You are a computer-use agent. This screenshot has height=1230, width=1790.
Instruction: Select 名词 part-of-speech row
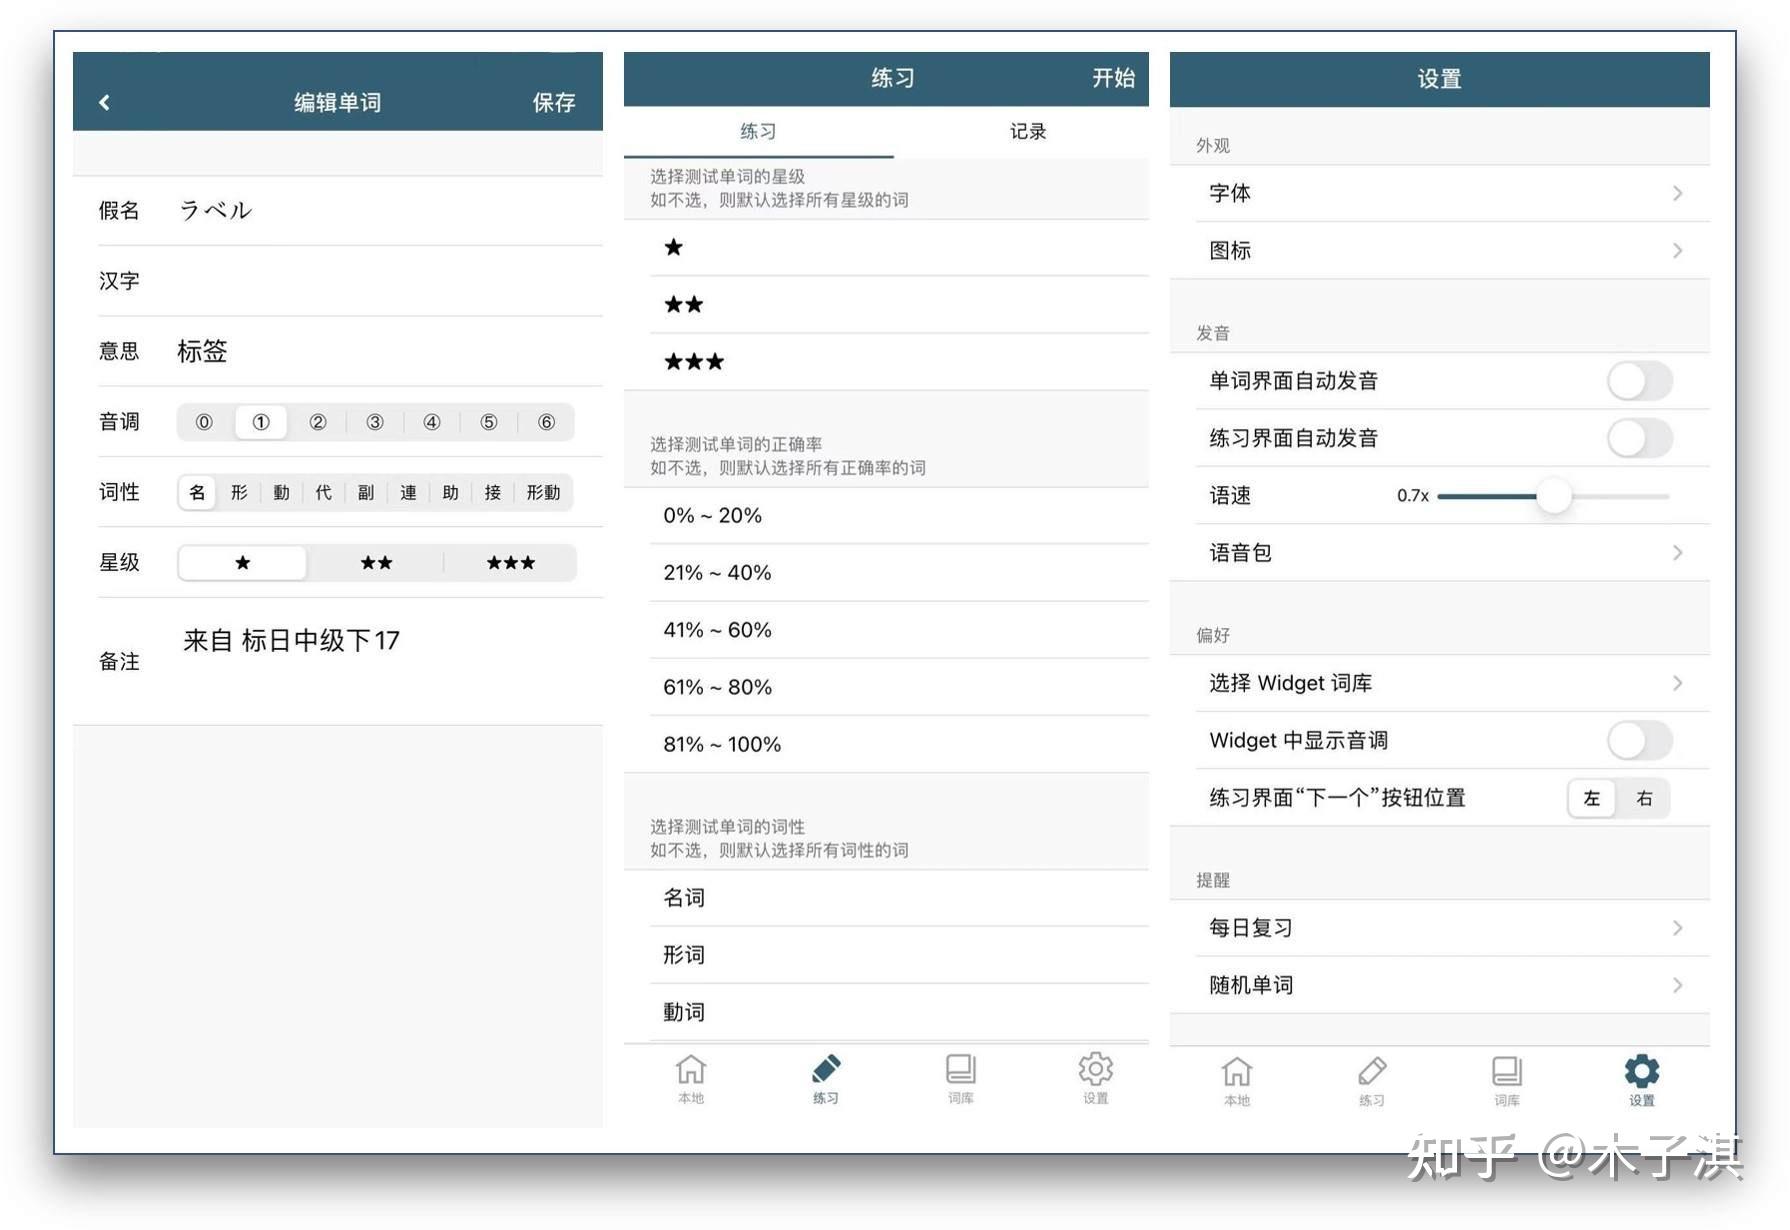click(x=886, y=898)
